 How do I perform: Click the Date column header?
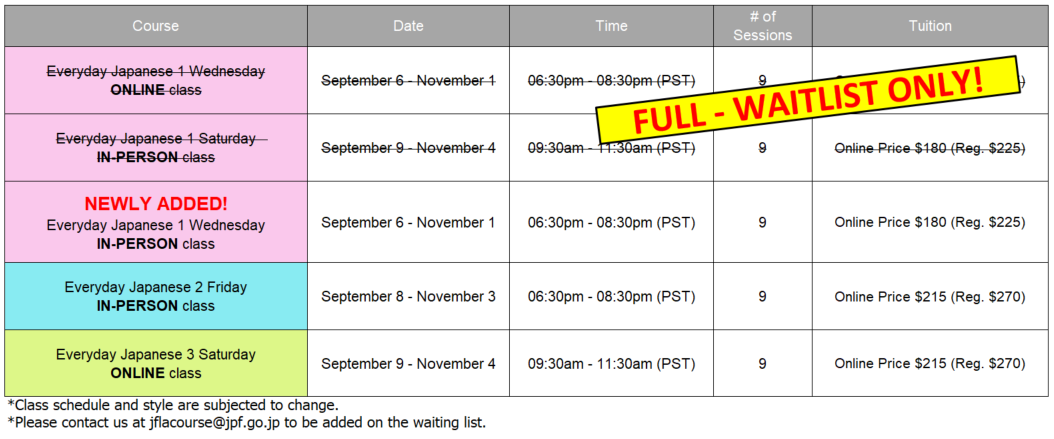tap(408, 26)
